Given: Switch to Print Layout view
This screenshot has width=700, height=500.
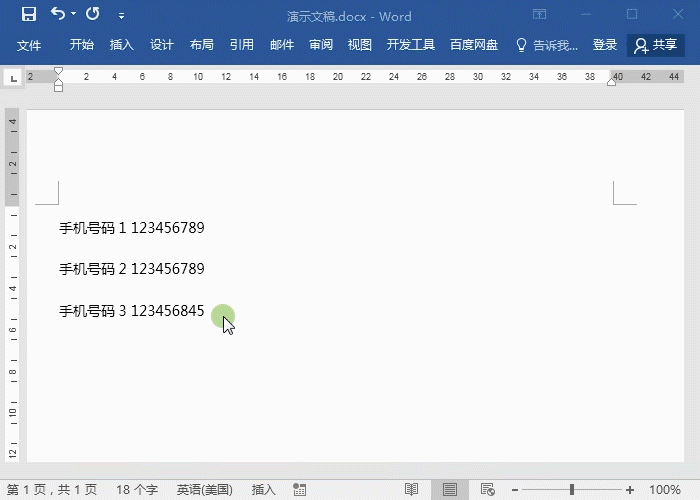Looking at the screenshot, I should [x=450, y=490].
